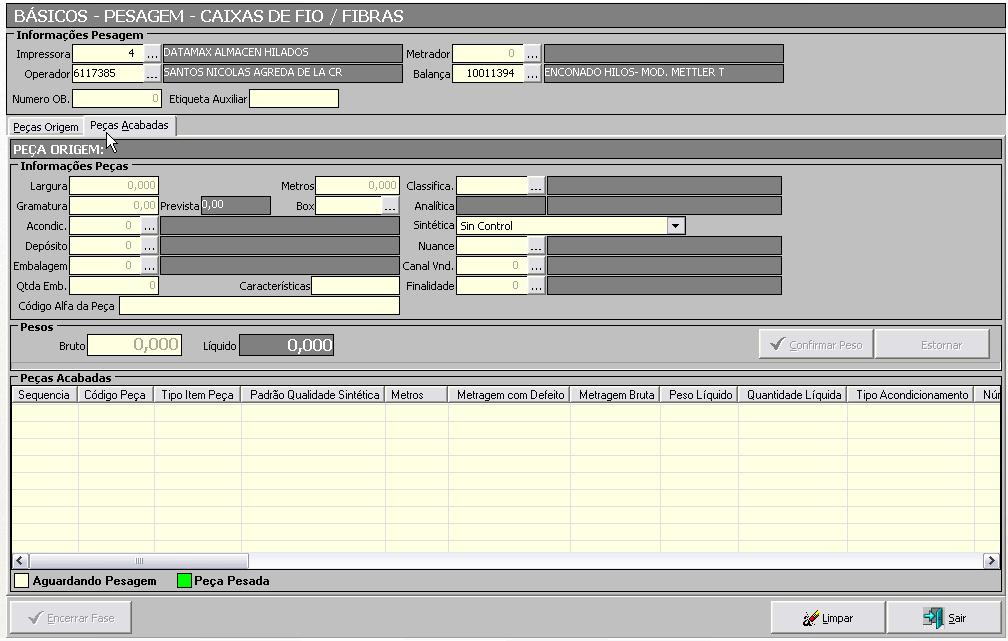Screen dimensions: 1008x641
Task: Click the Operador lookup ellipsis button
Action: [x=152, y=74]
